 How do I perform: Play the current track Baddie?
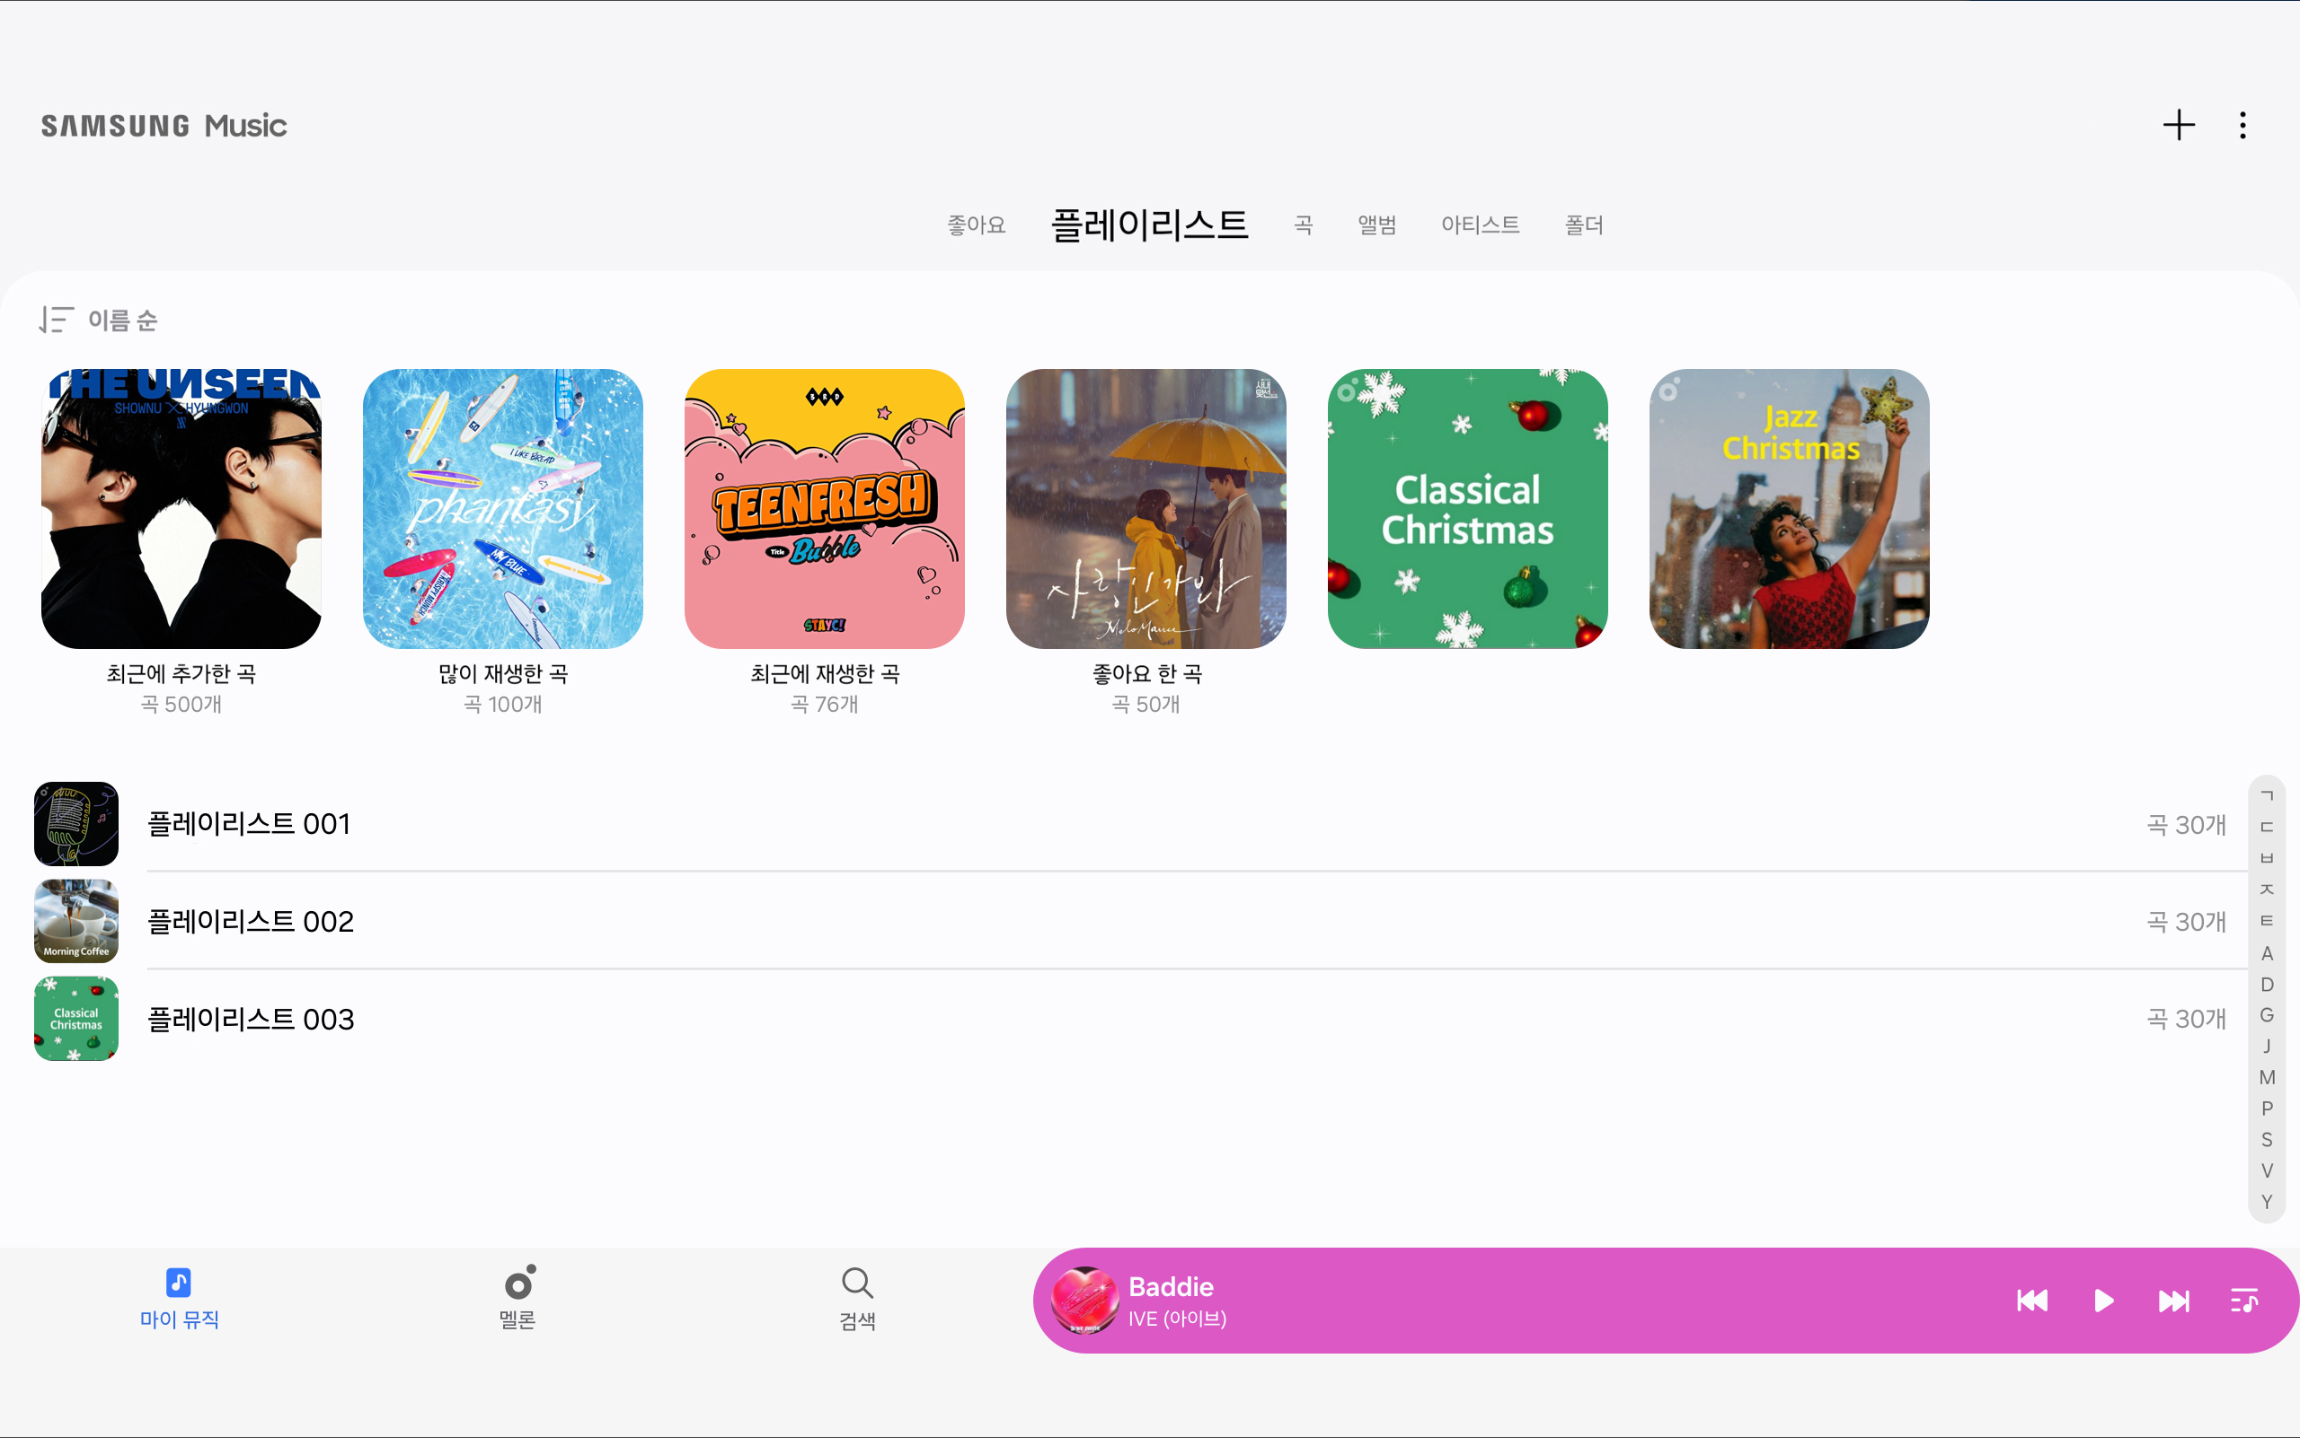click(2102, 1300)
